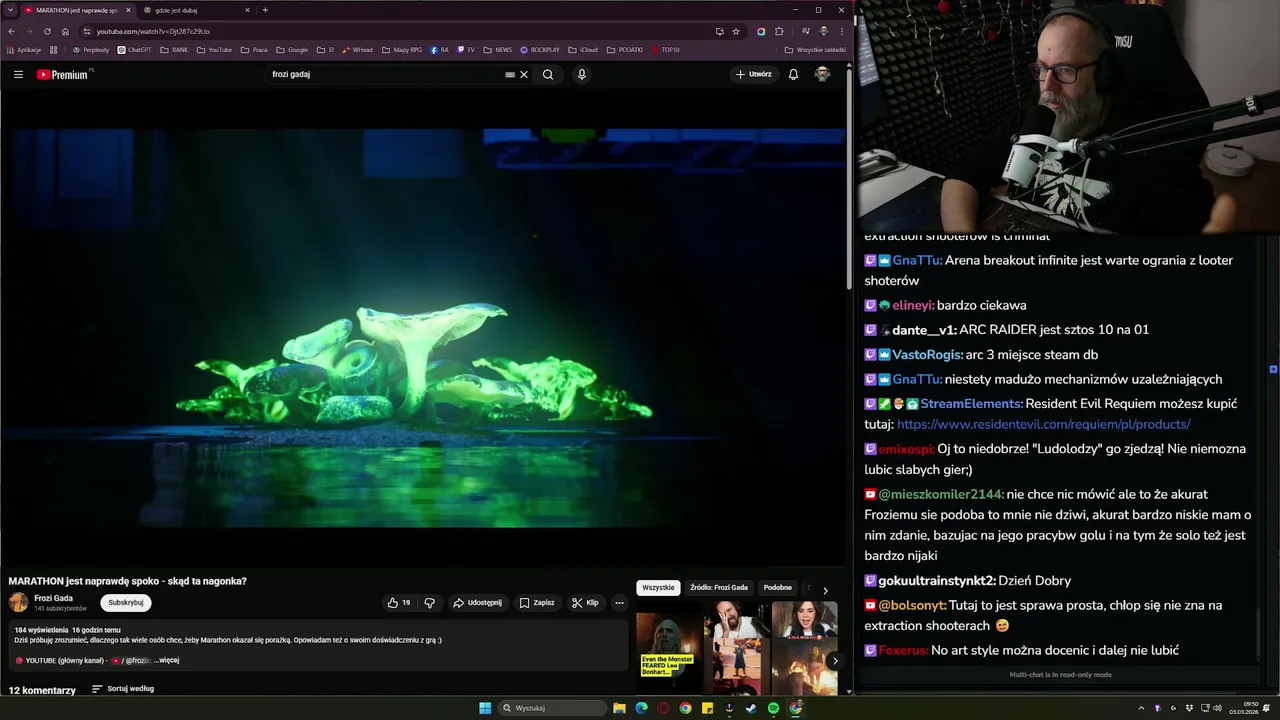Close the MARATHON YouTube tab
The height and width of the screenshot is (720, 1280).
(x=128, y=10)
